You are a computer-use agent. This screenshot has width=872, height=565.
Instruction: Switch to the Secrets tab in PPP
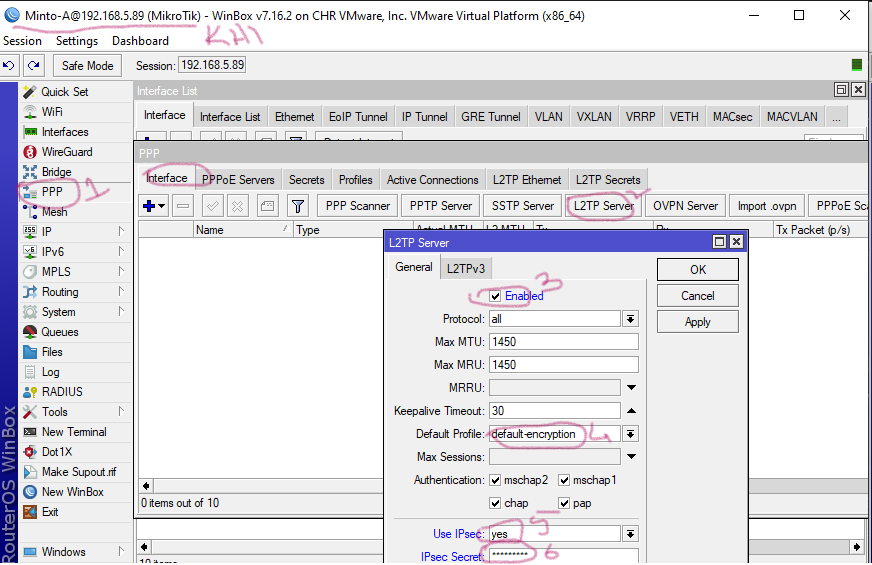(306, 180)
